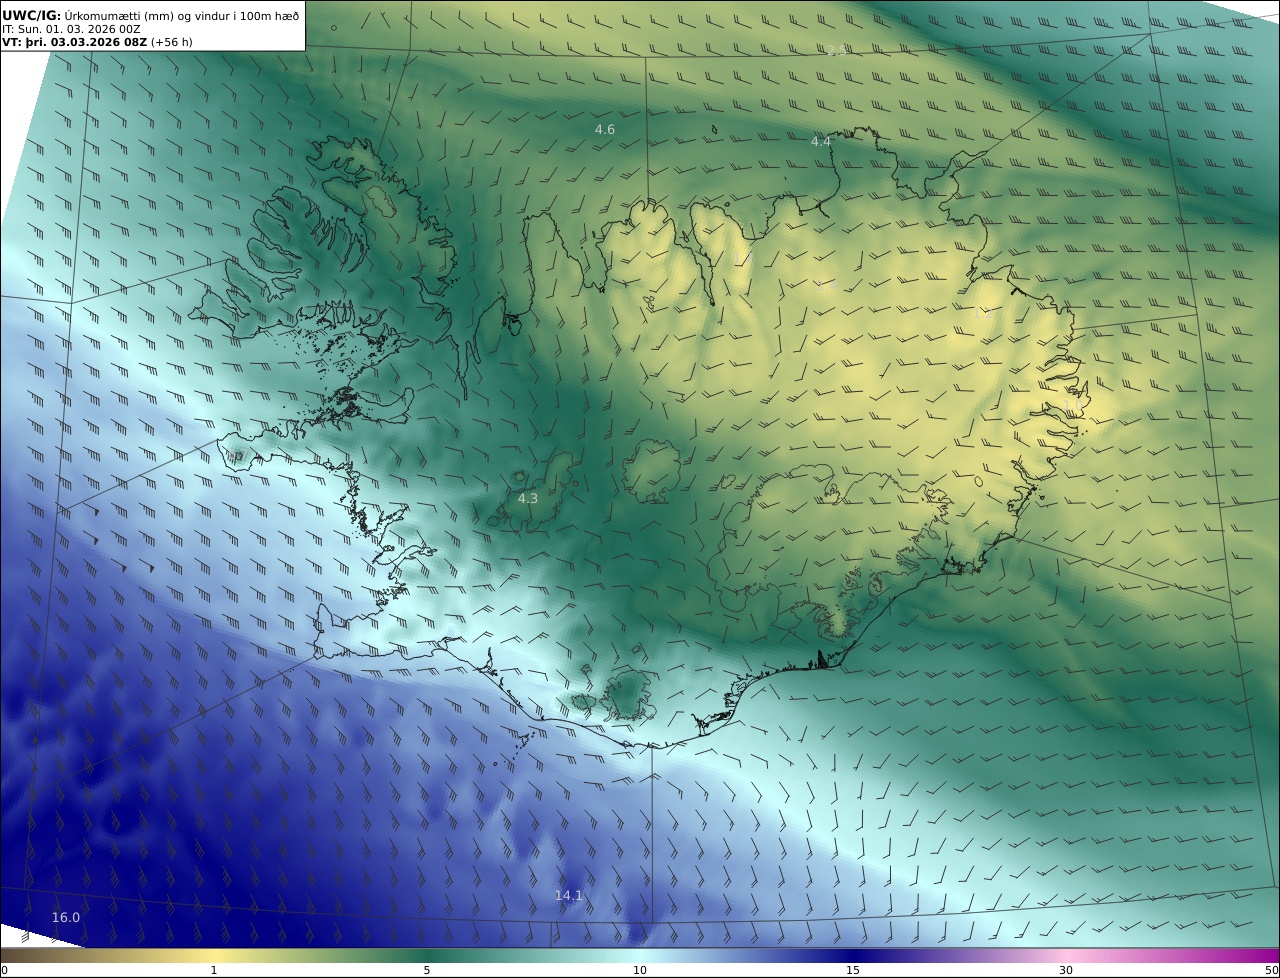1280x978 pixels.
Task: Click the 14.1 precipitation value label
Action: [x=568, y=895]
